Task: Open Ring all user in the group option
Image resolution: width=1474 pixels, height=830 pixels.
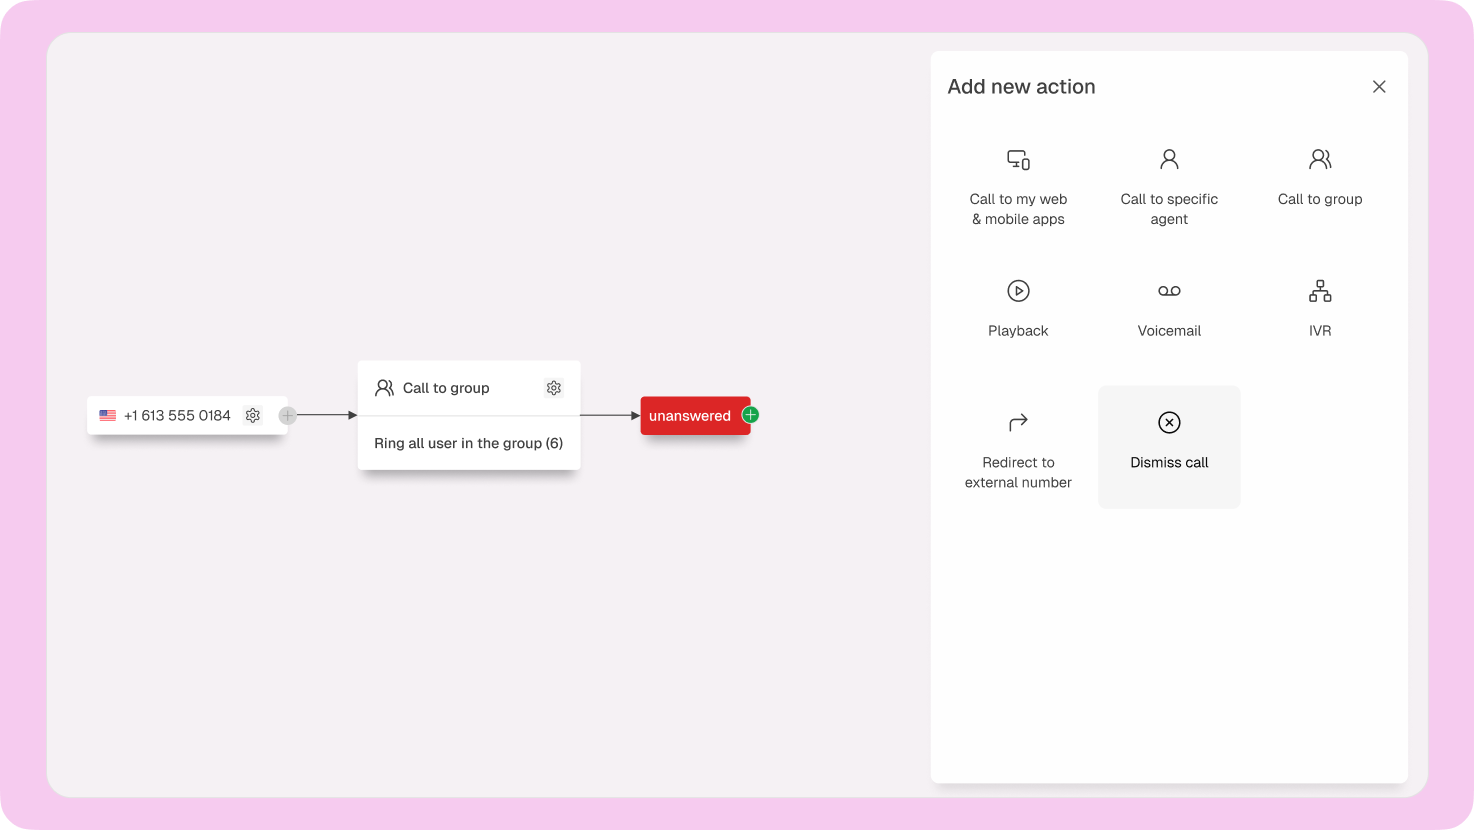Action: 468,443
